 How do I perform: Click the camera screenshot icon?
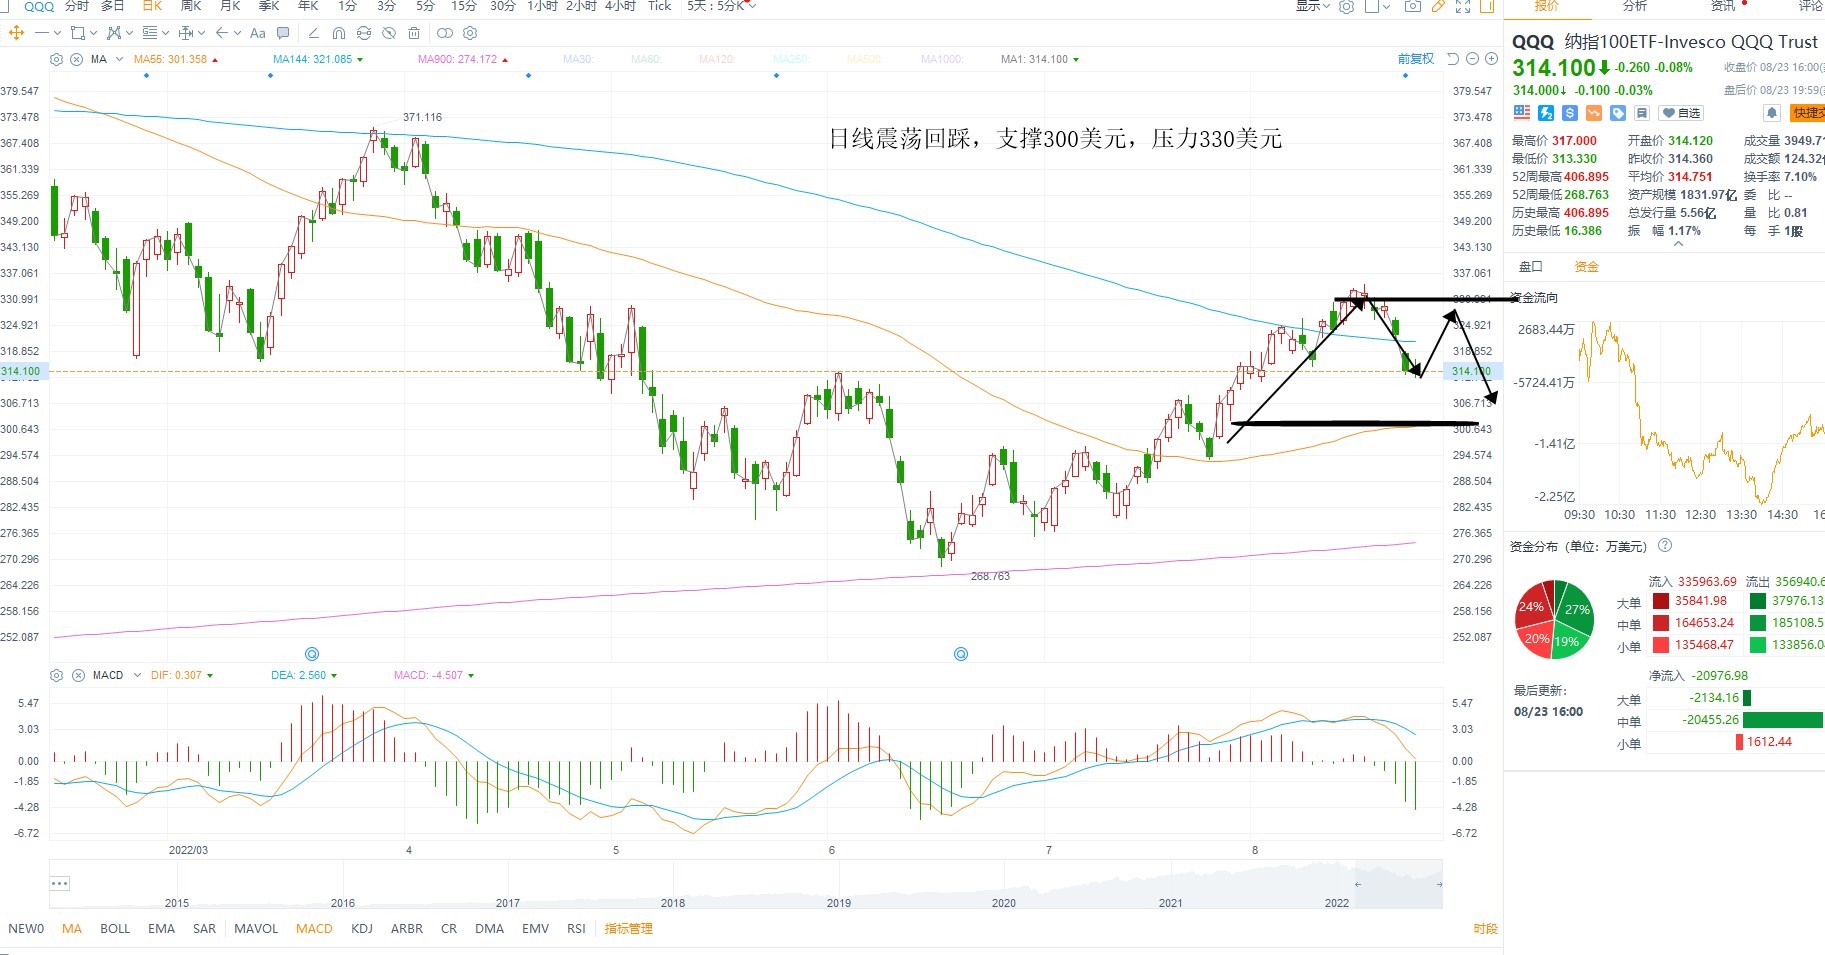[x=1412, y=6]
